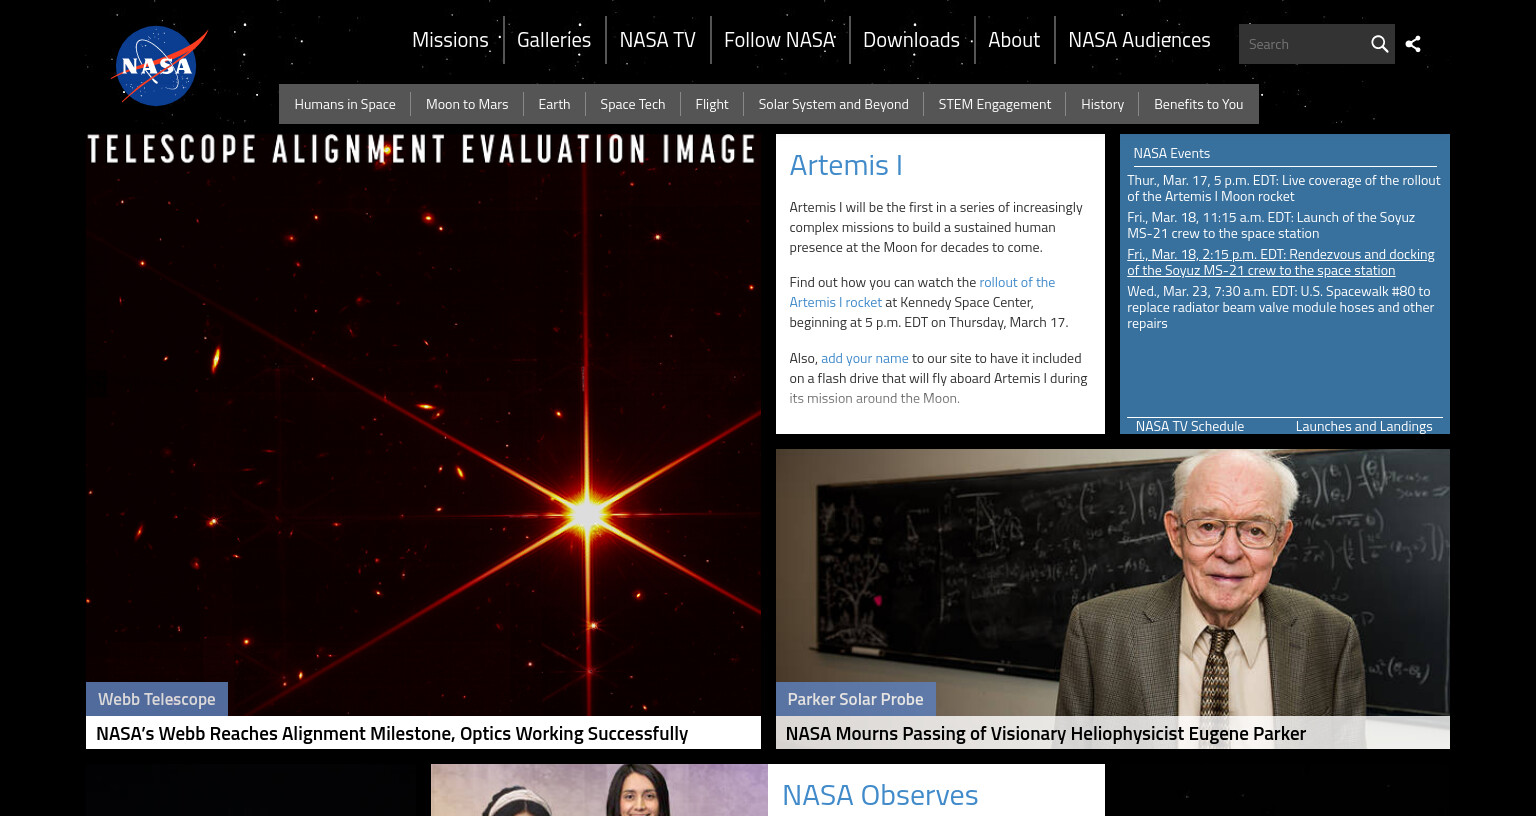Open the NASA Audiences menu
Image resolution: width=1536 pixels, height=816 pixels.
coord(1139,40)
